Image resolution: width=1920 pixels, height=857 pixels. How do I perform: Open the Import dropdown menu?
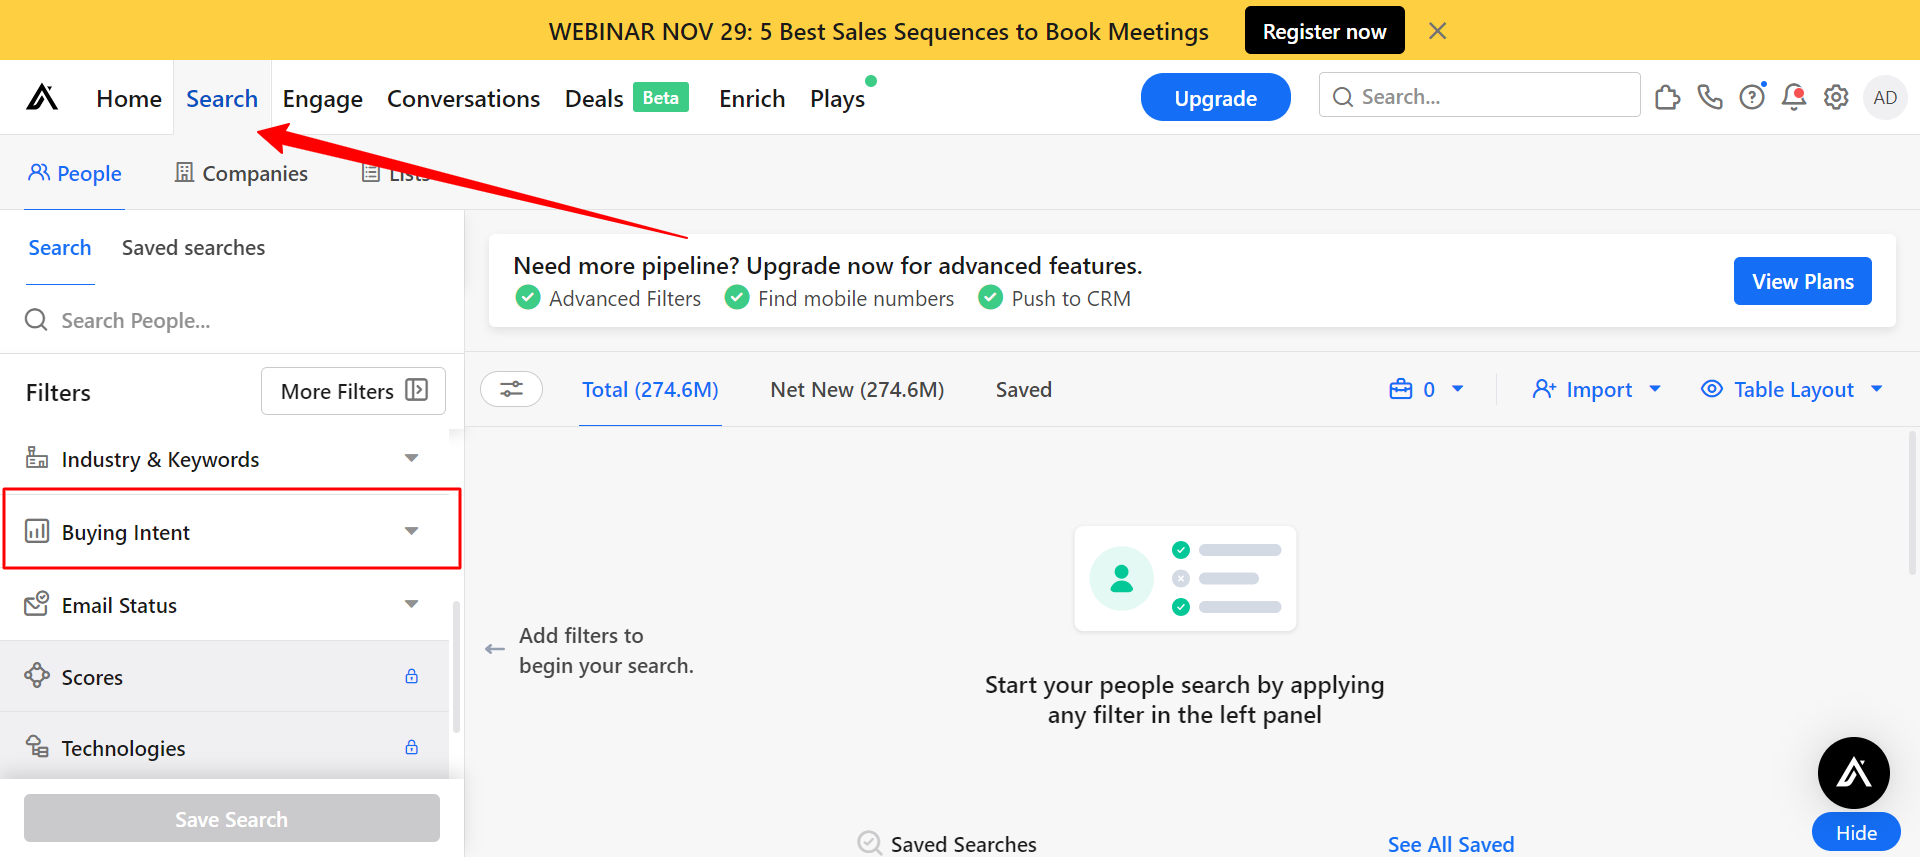pos(1597,389)
